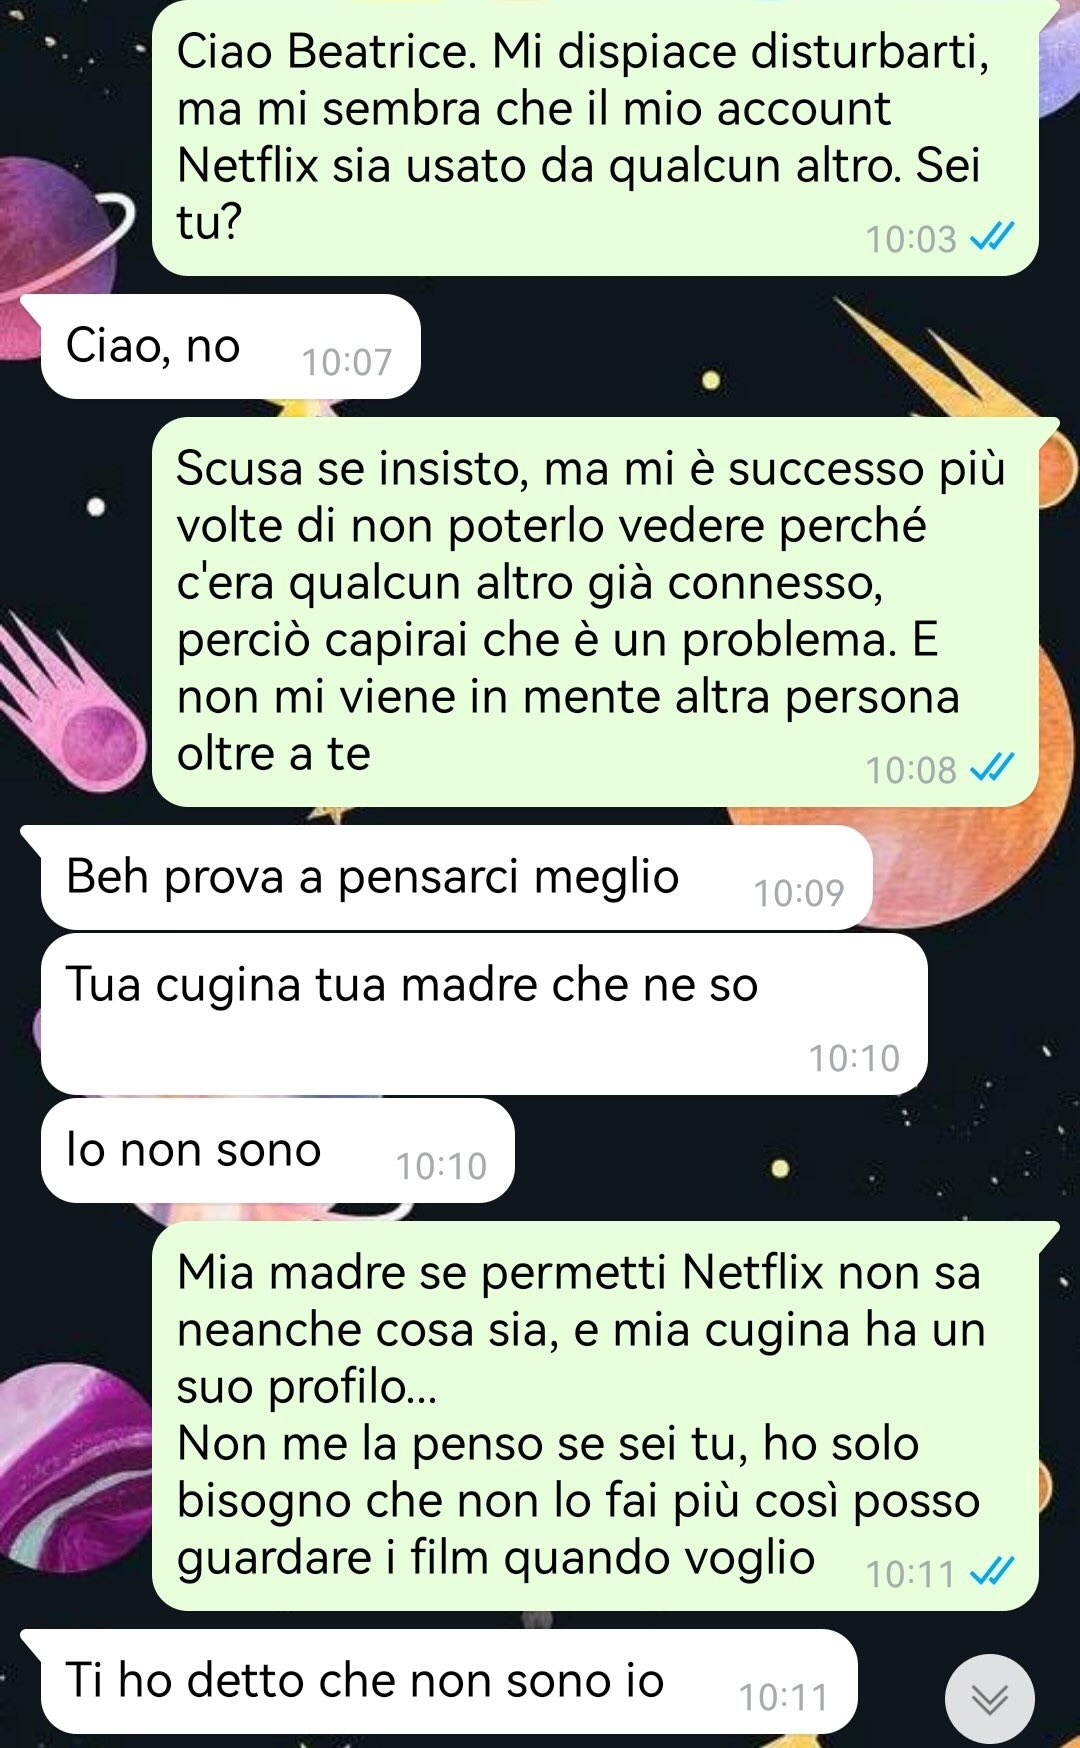Select the 'Beh prova a pensarci meglio' message
1080x1748 pixels.
456,878
